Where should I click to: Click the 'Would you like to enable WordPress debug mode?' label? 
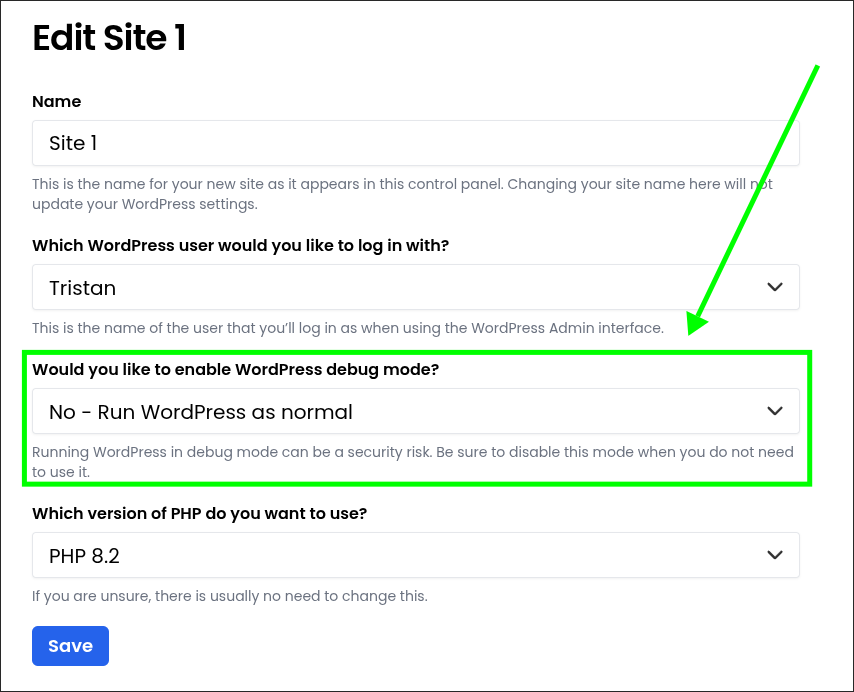(x=235, y=370)
